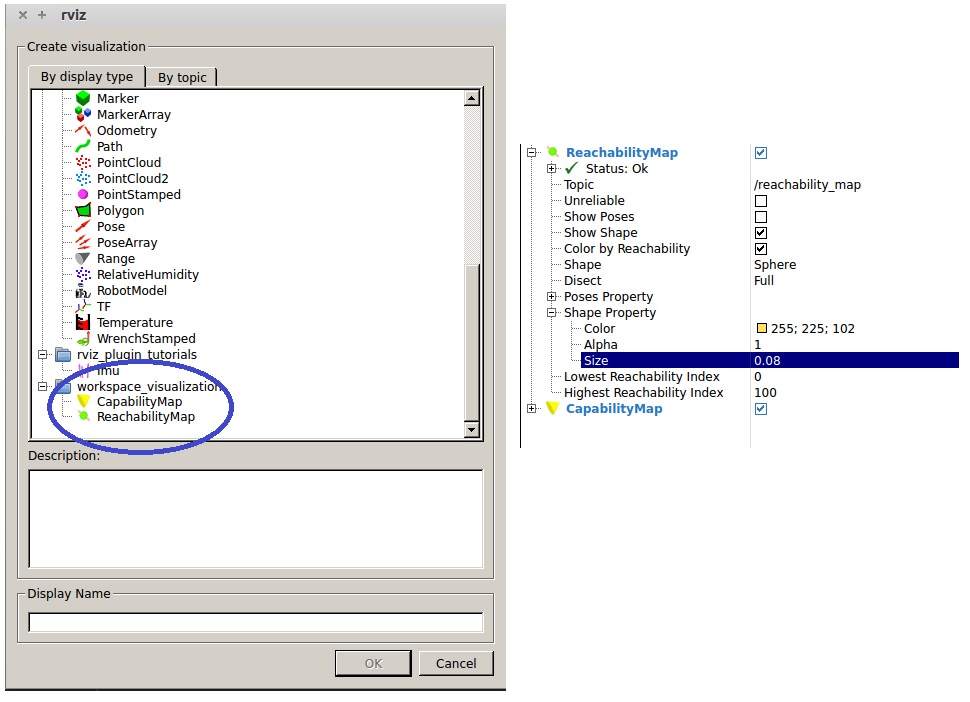Collapse the Shape Property section
This screenshot has width=970, height=702.
click(552, 313)
